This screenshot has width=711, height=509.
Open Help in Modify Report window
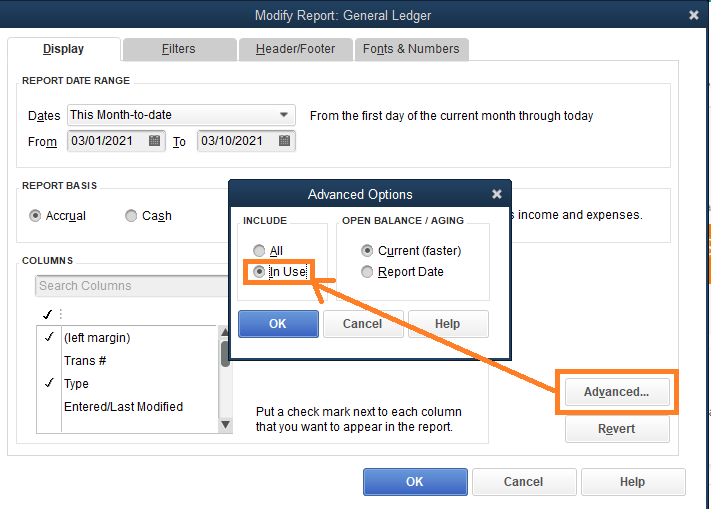tap(633, 481)
